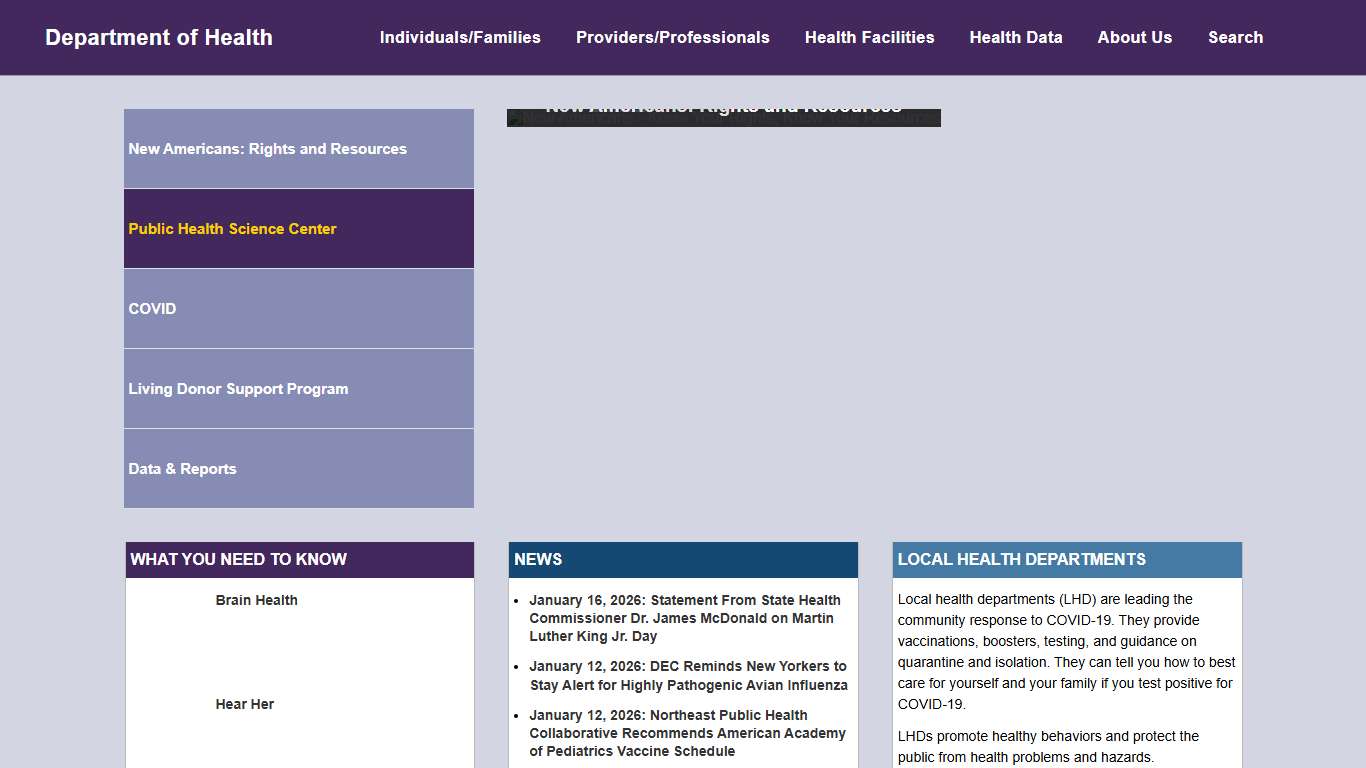Click Search in the top navigation
1366x768 pixels.
pos(1235,38)
